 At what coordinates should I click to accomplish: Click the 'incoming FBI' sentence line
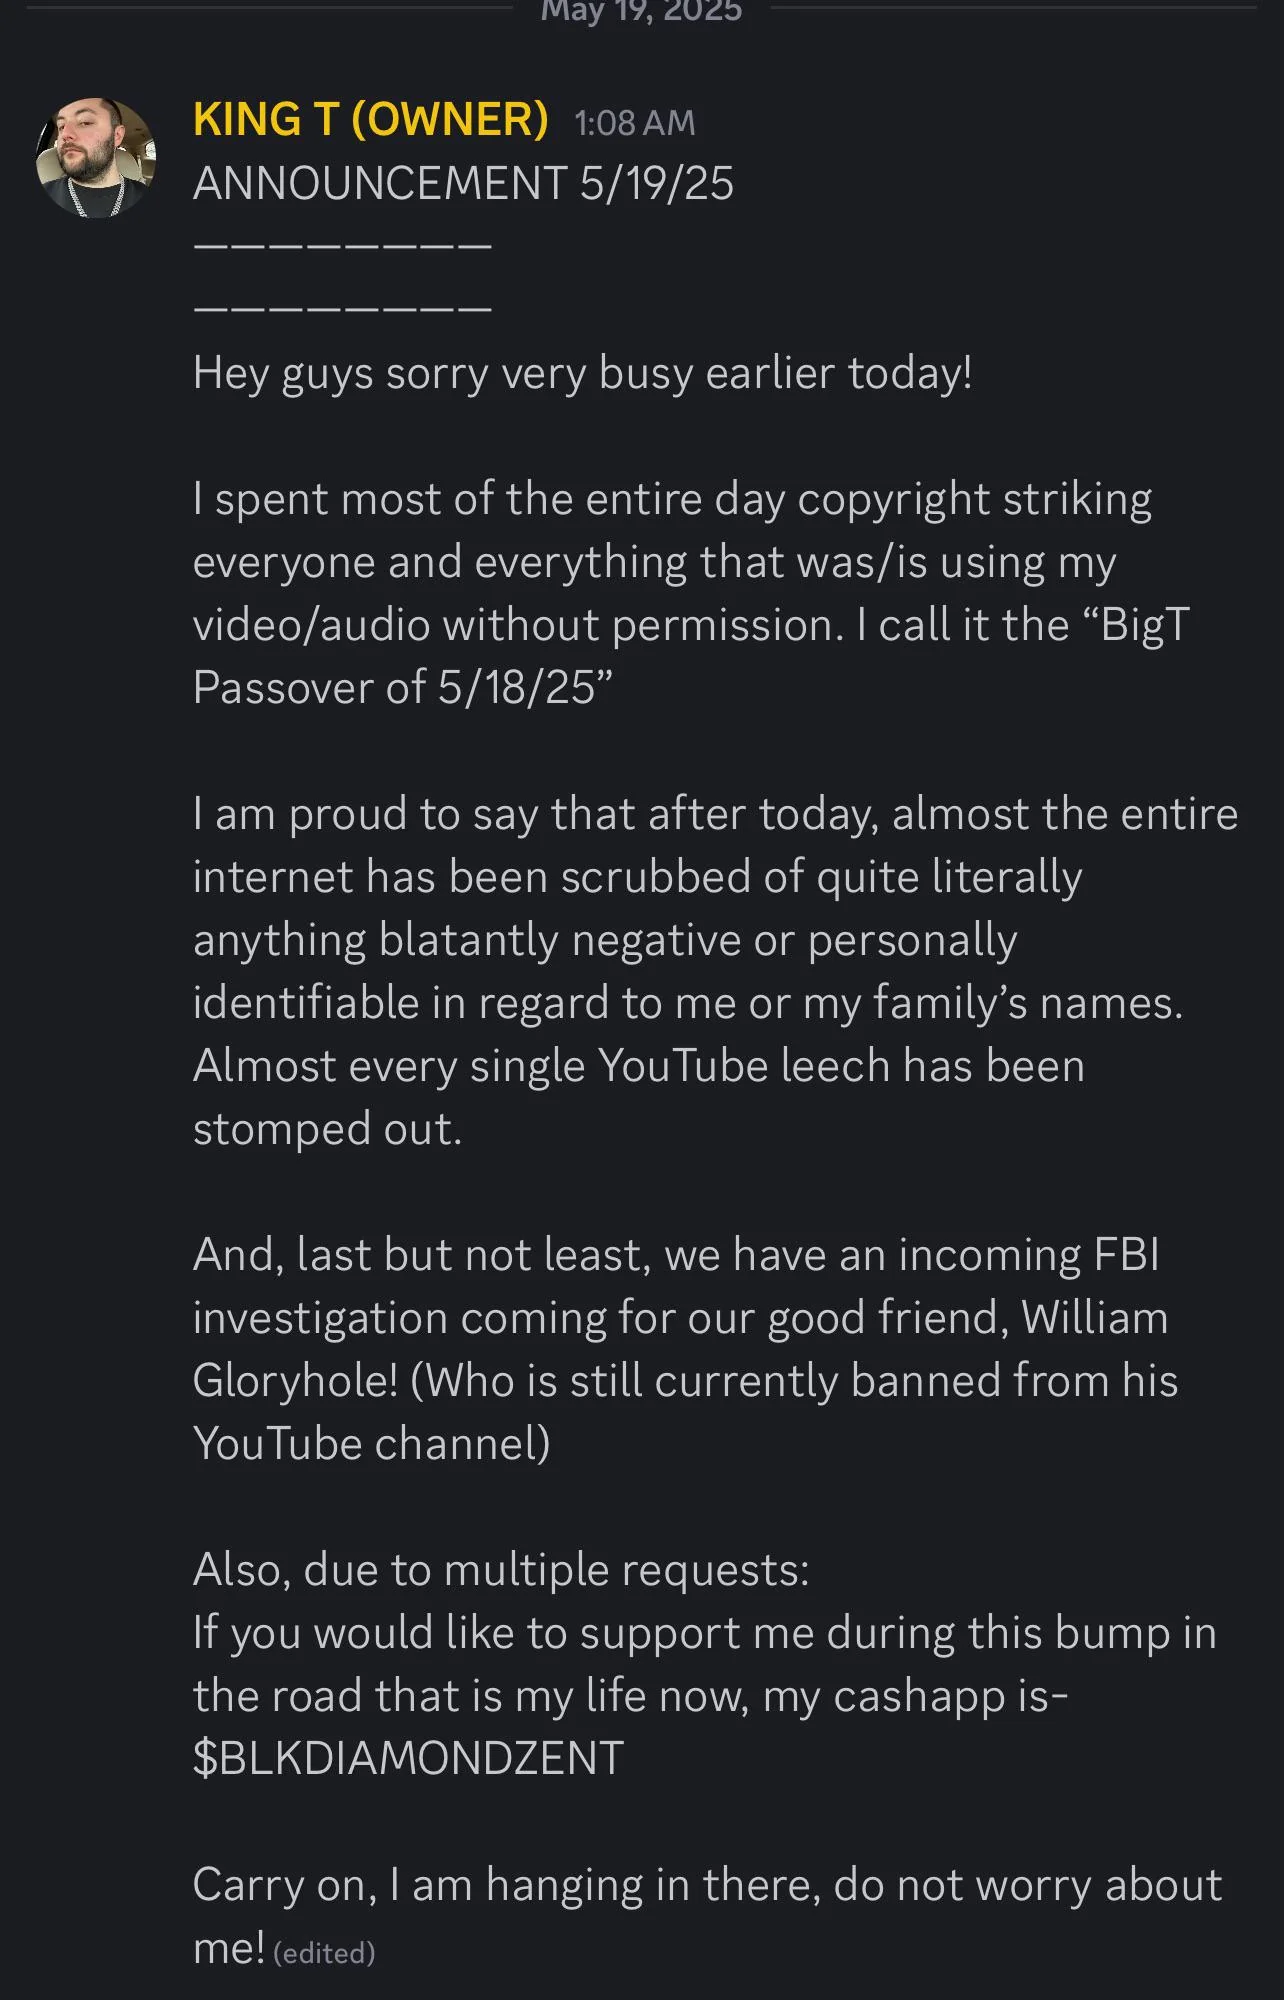point(676,1255)
